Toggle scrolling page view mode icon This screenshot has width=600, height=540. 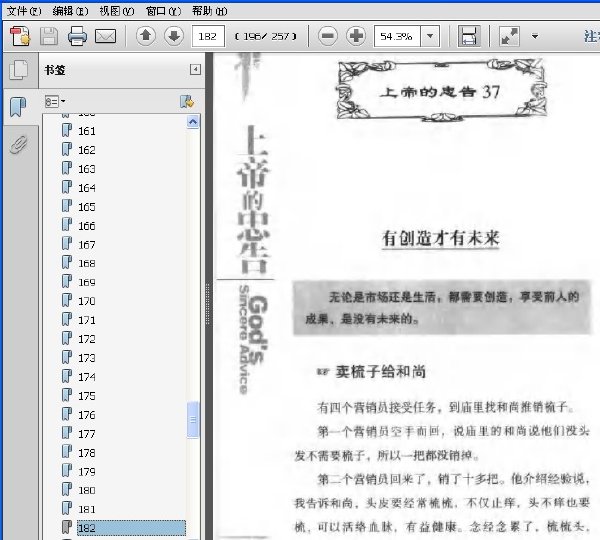pos(469,36)
